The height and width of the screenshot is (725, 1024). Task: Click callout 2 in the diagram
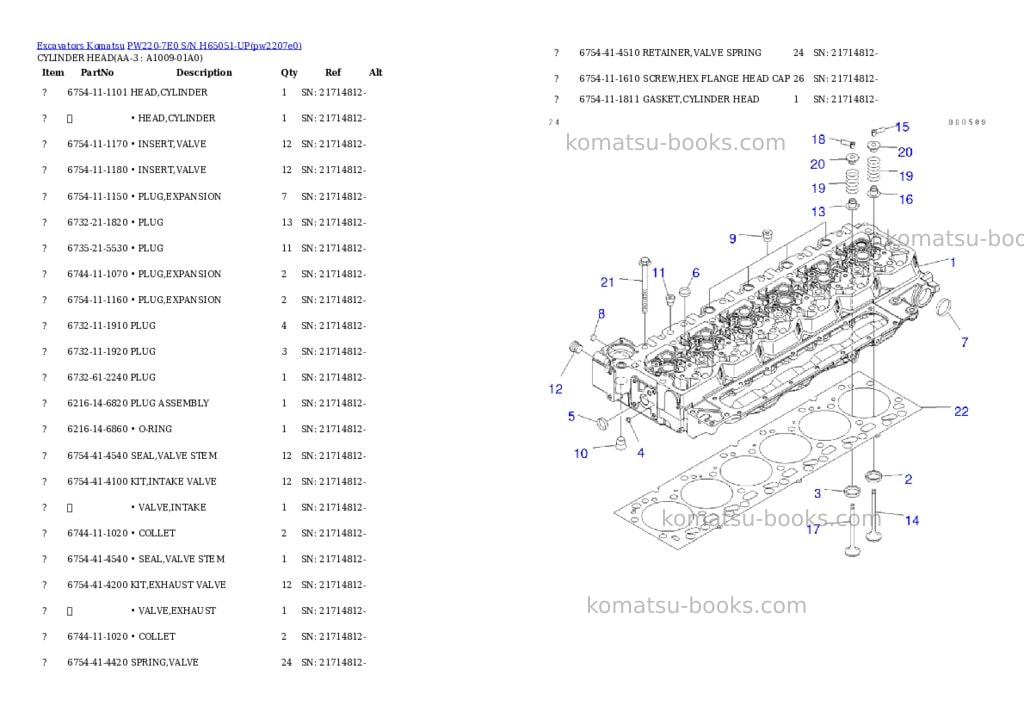click(908, 479)
